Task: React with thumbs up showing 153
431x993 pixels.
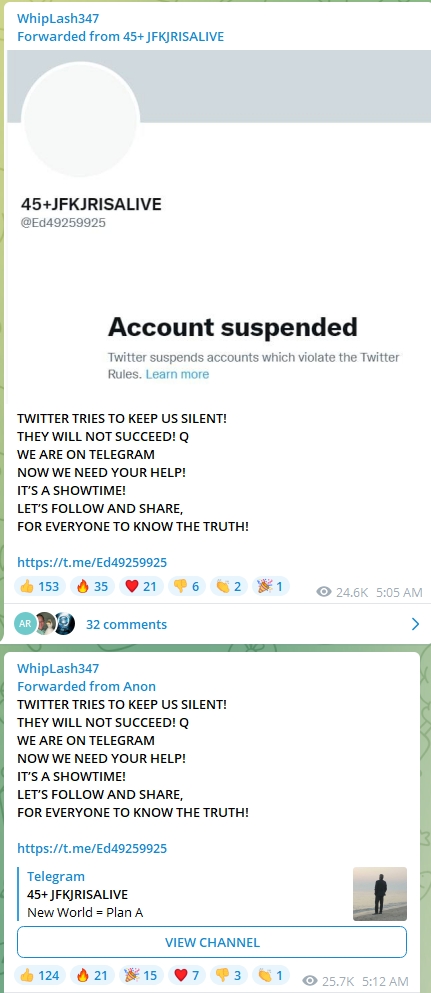Action: pyautogui.click(x=39, y=586)
